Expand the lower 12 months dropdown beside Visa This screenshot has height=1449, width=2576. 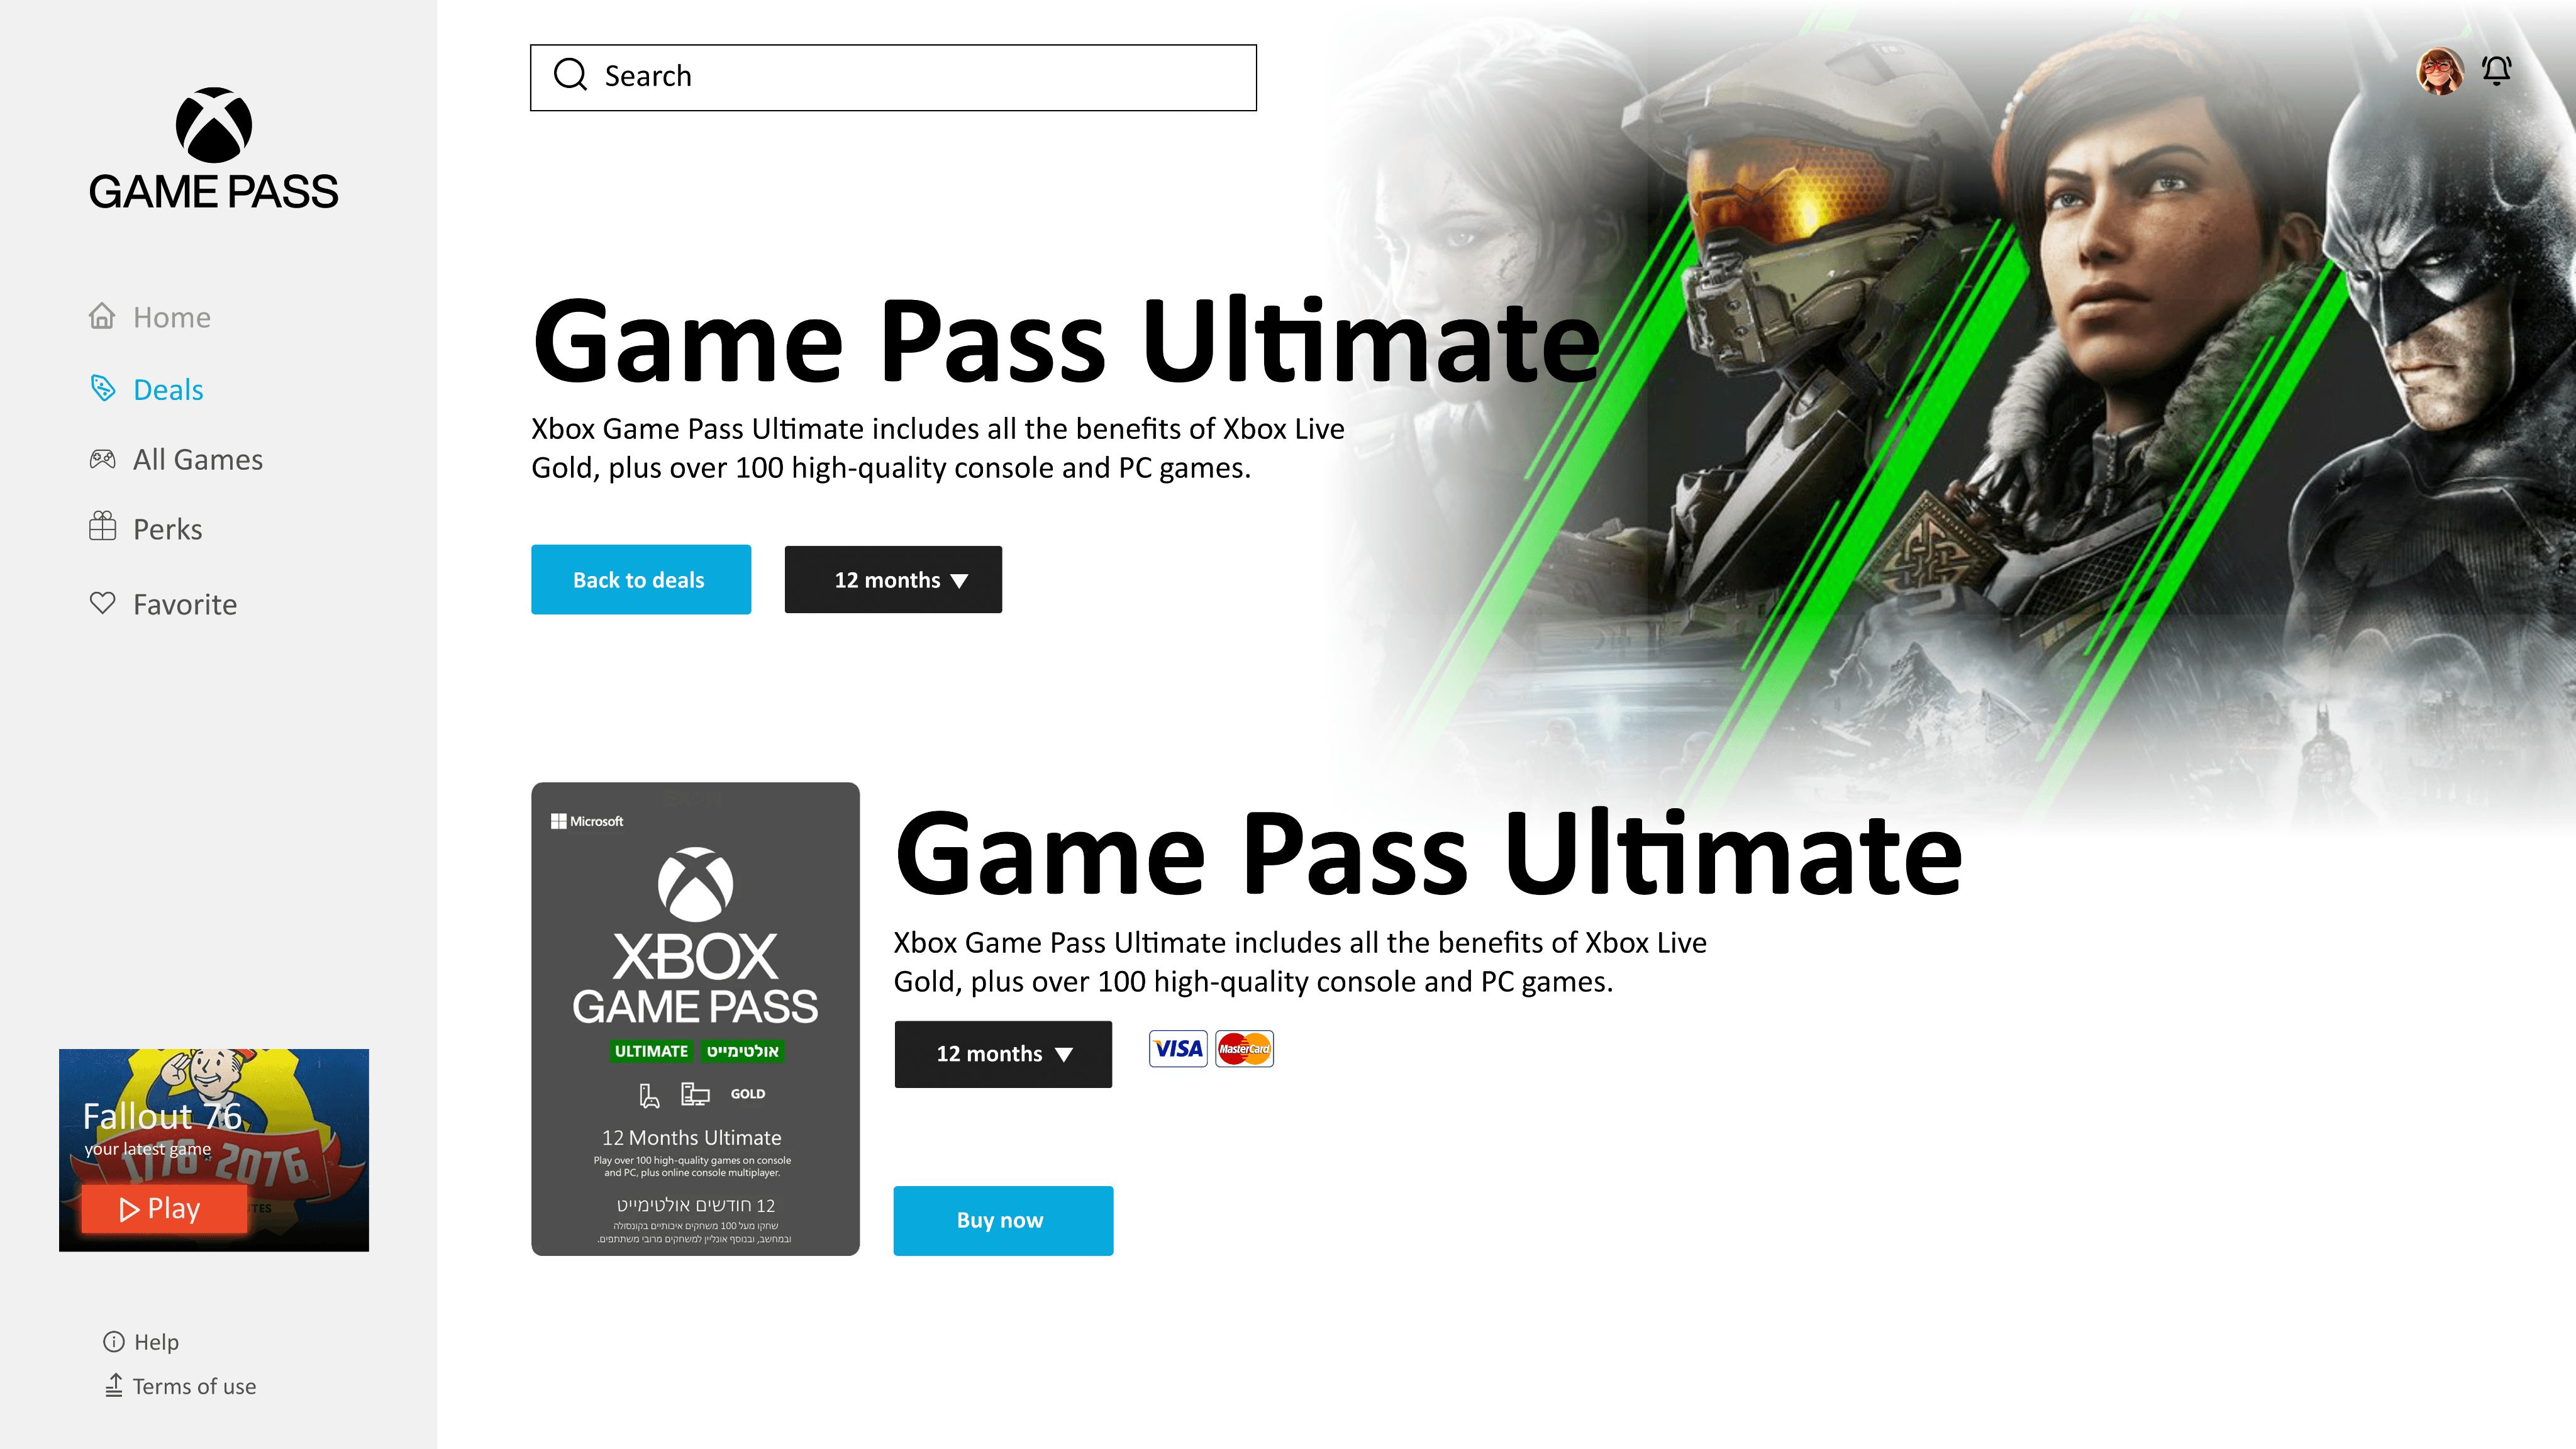1003,1054
